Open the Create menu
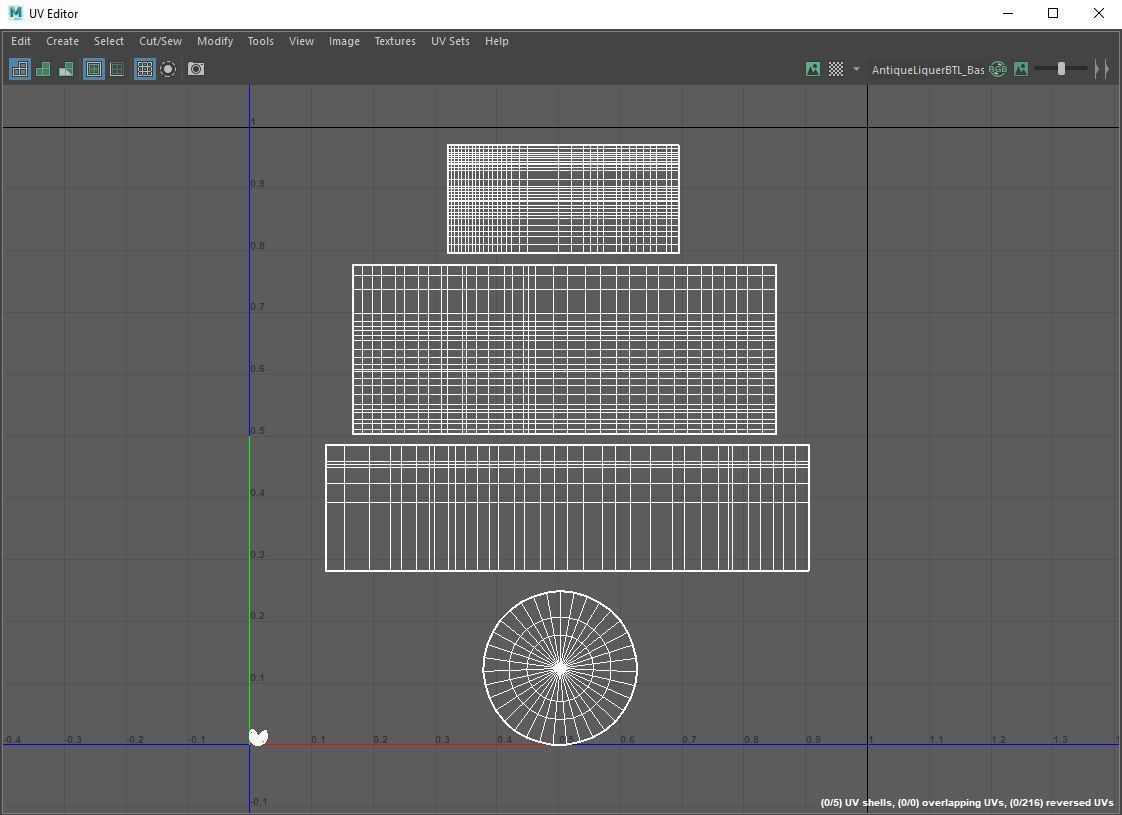Screen dimensions: 1122x815 [62, 42]
